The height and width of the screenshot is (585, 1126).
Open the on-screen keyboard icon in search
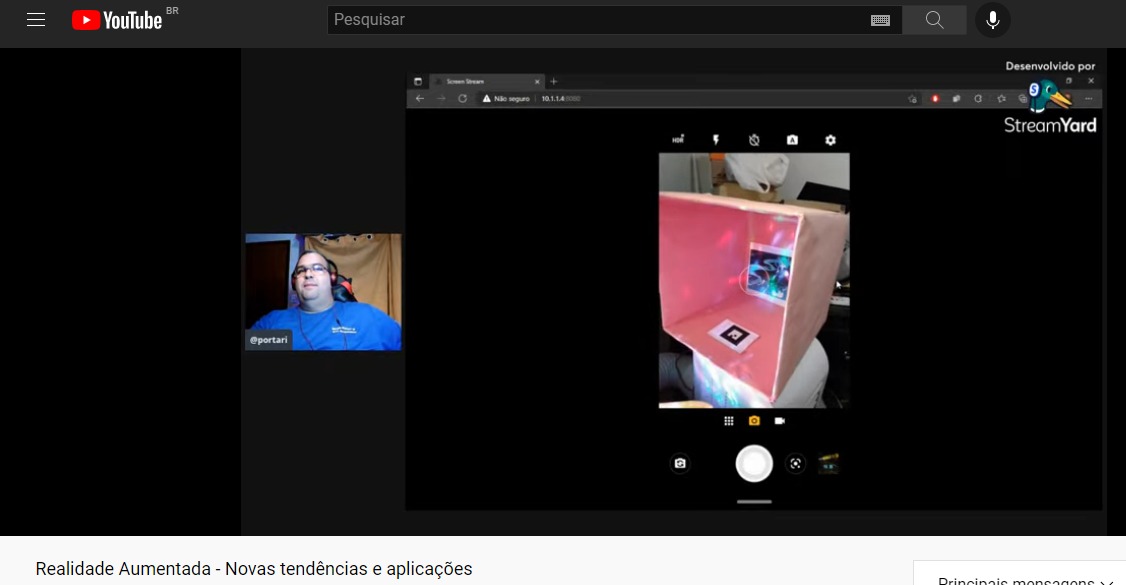[880, 20]
